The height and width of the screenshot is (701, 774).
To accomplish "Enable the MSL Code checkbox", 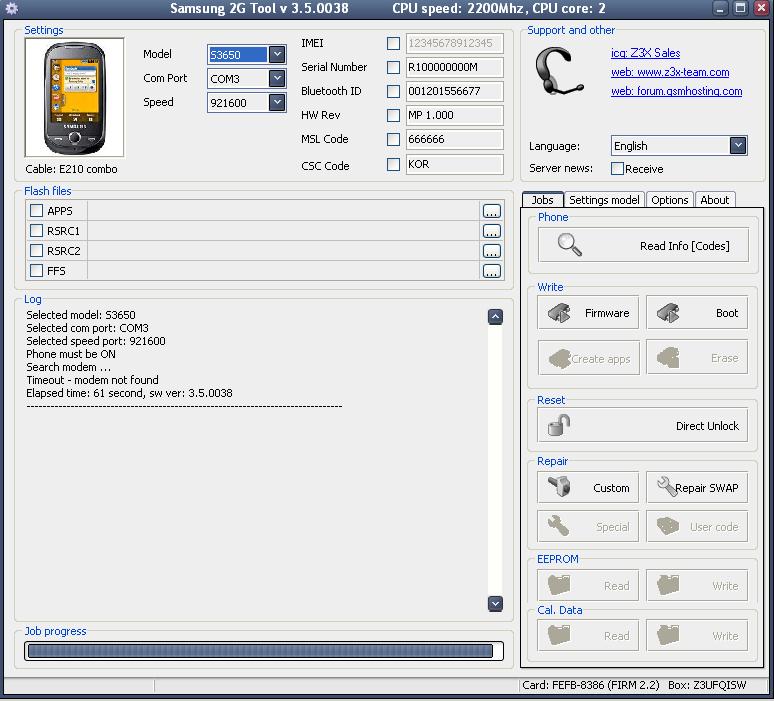I will [393, 139].
